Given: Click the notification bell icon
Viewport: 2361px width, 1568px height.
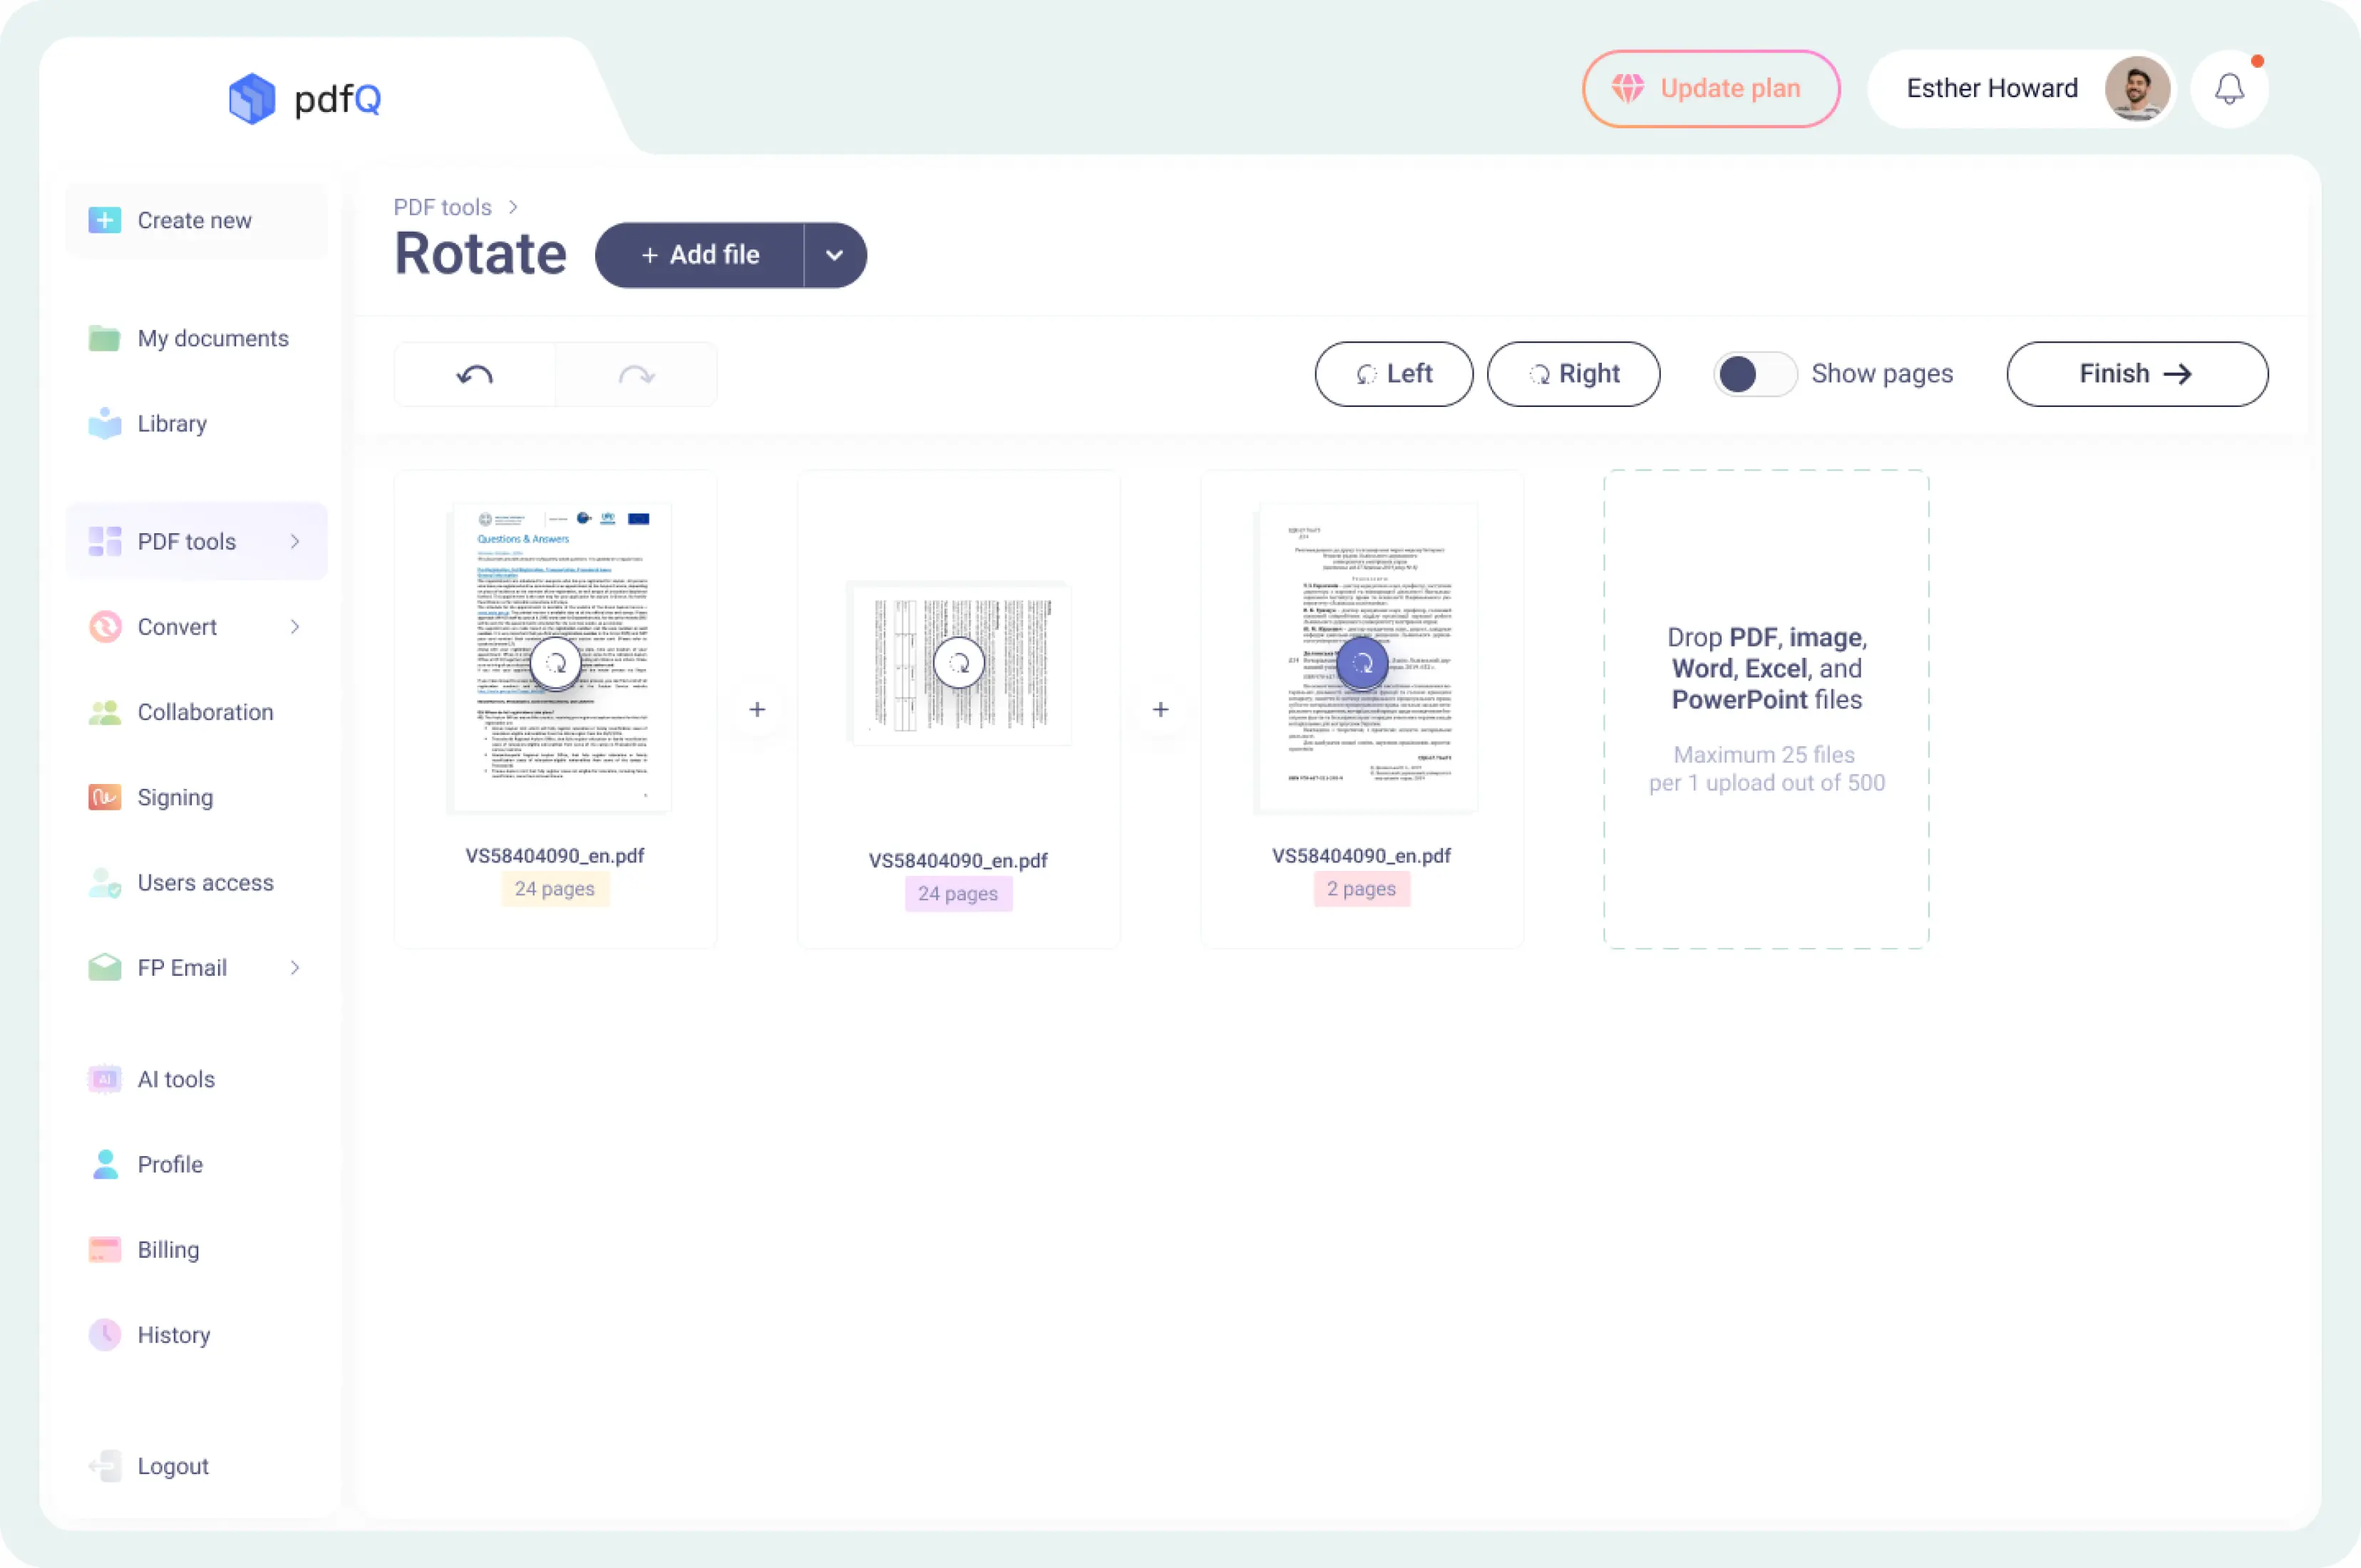Looking at the screenshot, I should click(2229, 90).
